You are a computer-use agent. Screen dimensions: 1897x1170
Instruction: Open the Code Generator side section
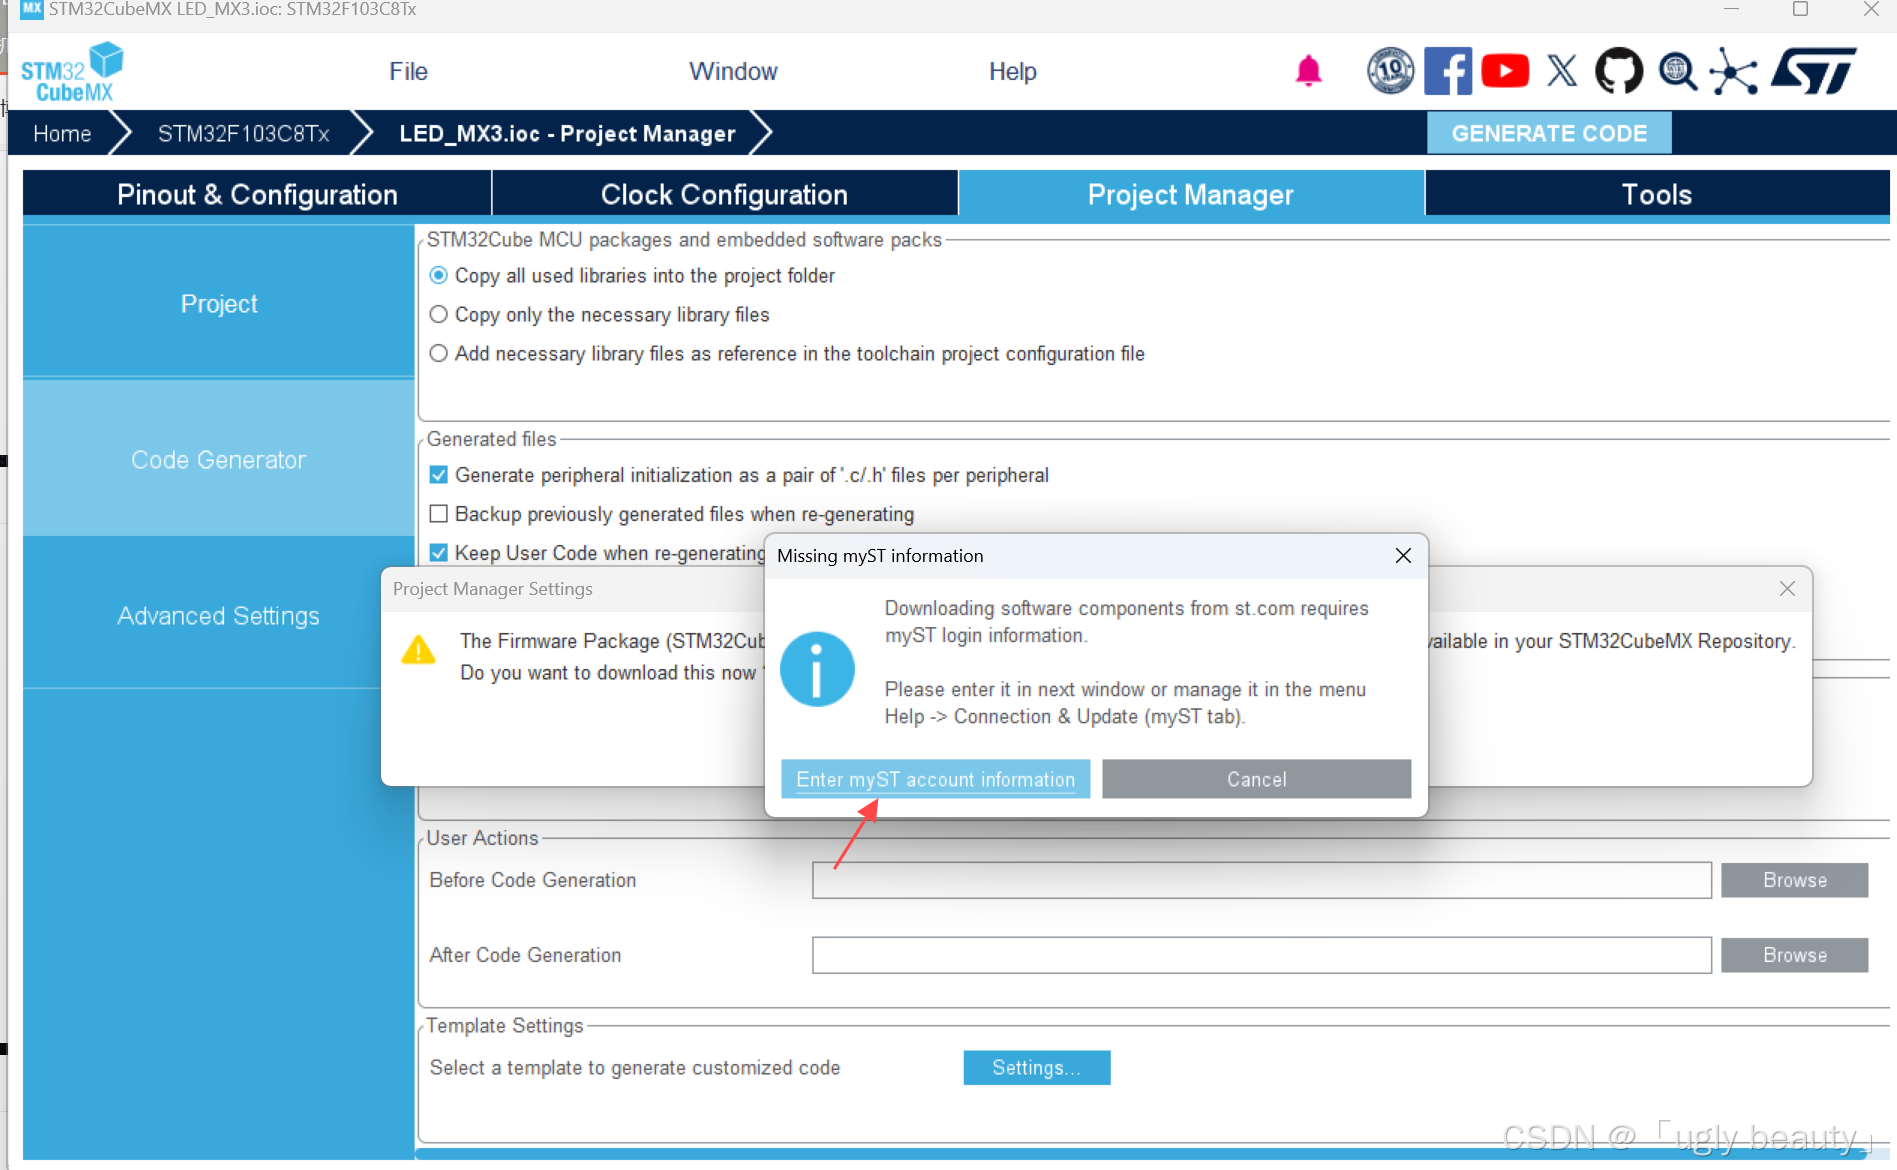click(219, 459)
